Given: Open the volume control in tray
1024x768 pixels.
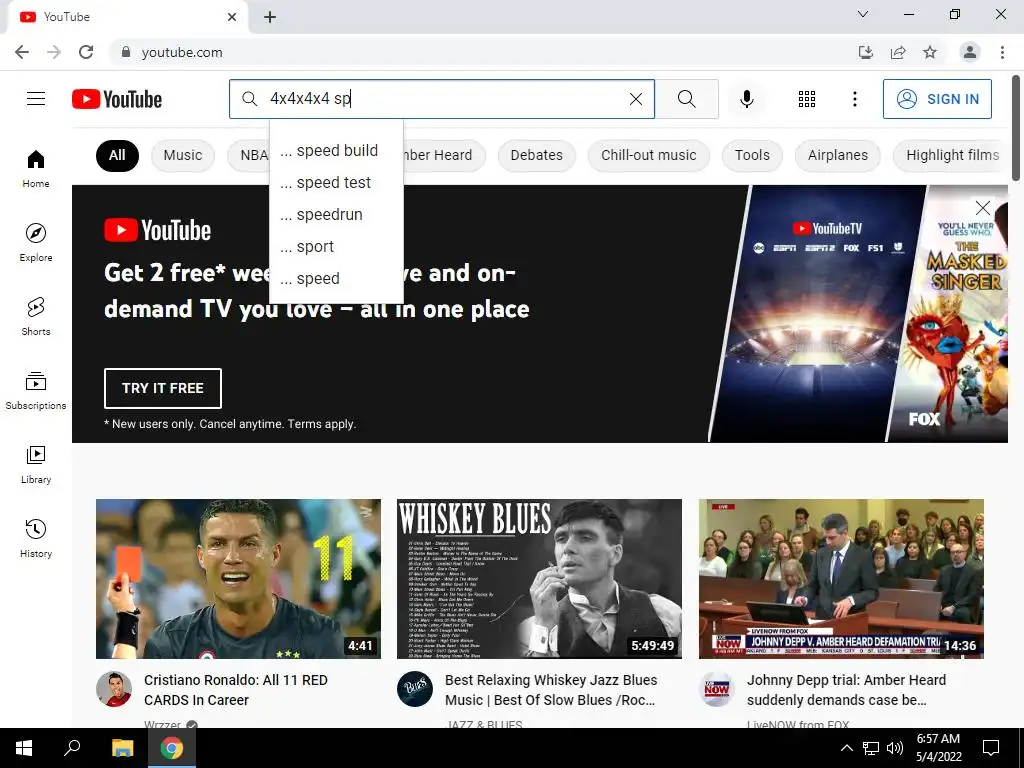Looking at the screenshot, I should pos(895,748).
